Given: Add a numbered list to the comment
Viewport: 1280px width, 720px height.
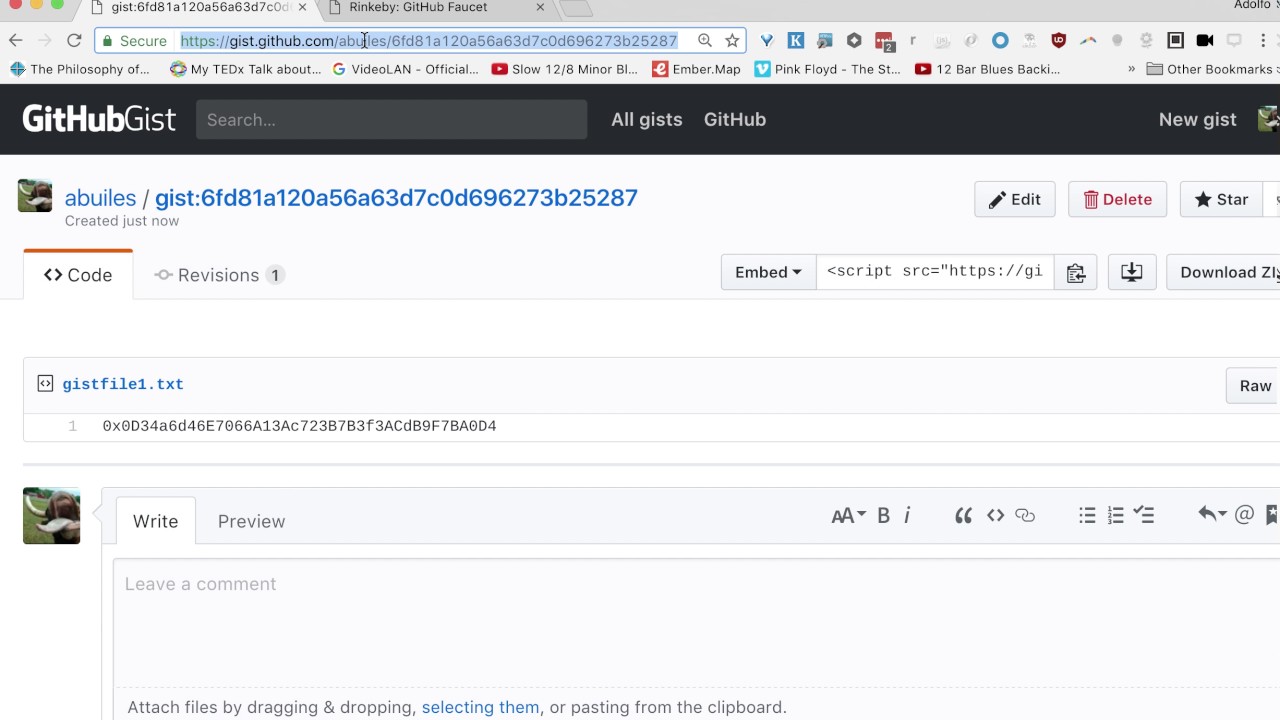Looking at the screenshot, I should pos(1116,516).
